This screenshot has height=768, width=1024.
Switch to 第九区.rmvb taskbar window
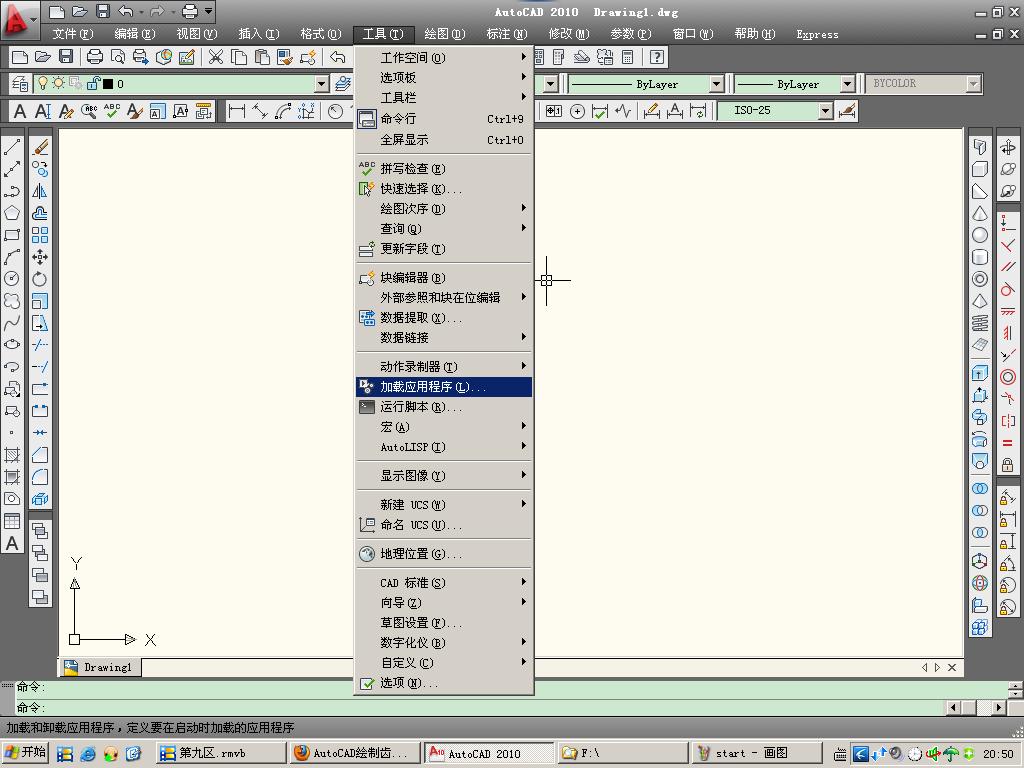pyautogui.click(x=221, y=753)
